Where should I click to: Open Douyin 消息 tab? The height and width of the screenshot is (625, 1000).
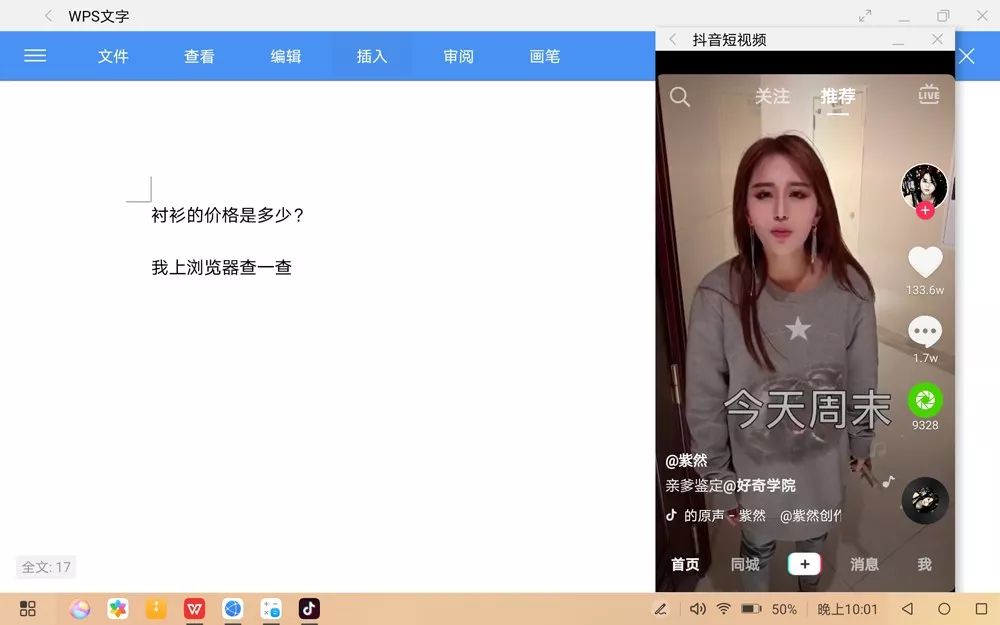click(x=864, y=564)
